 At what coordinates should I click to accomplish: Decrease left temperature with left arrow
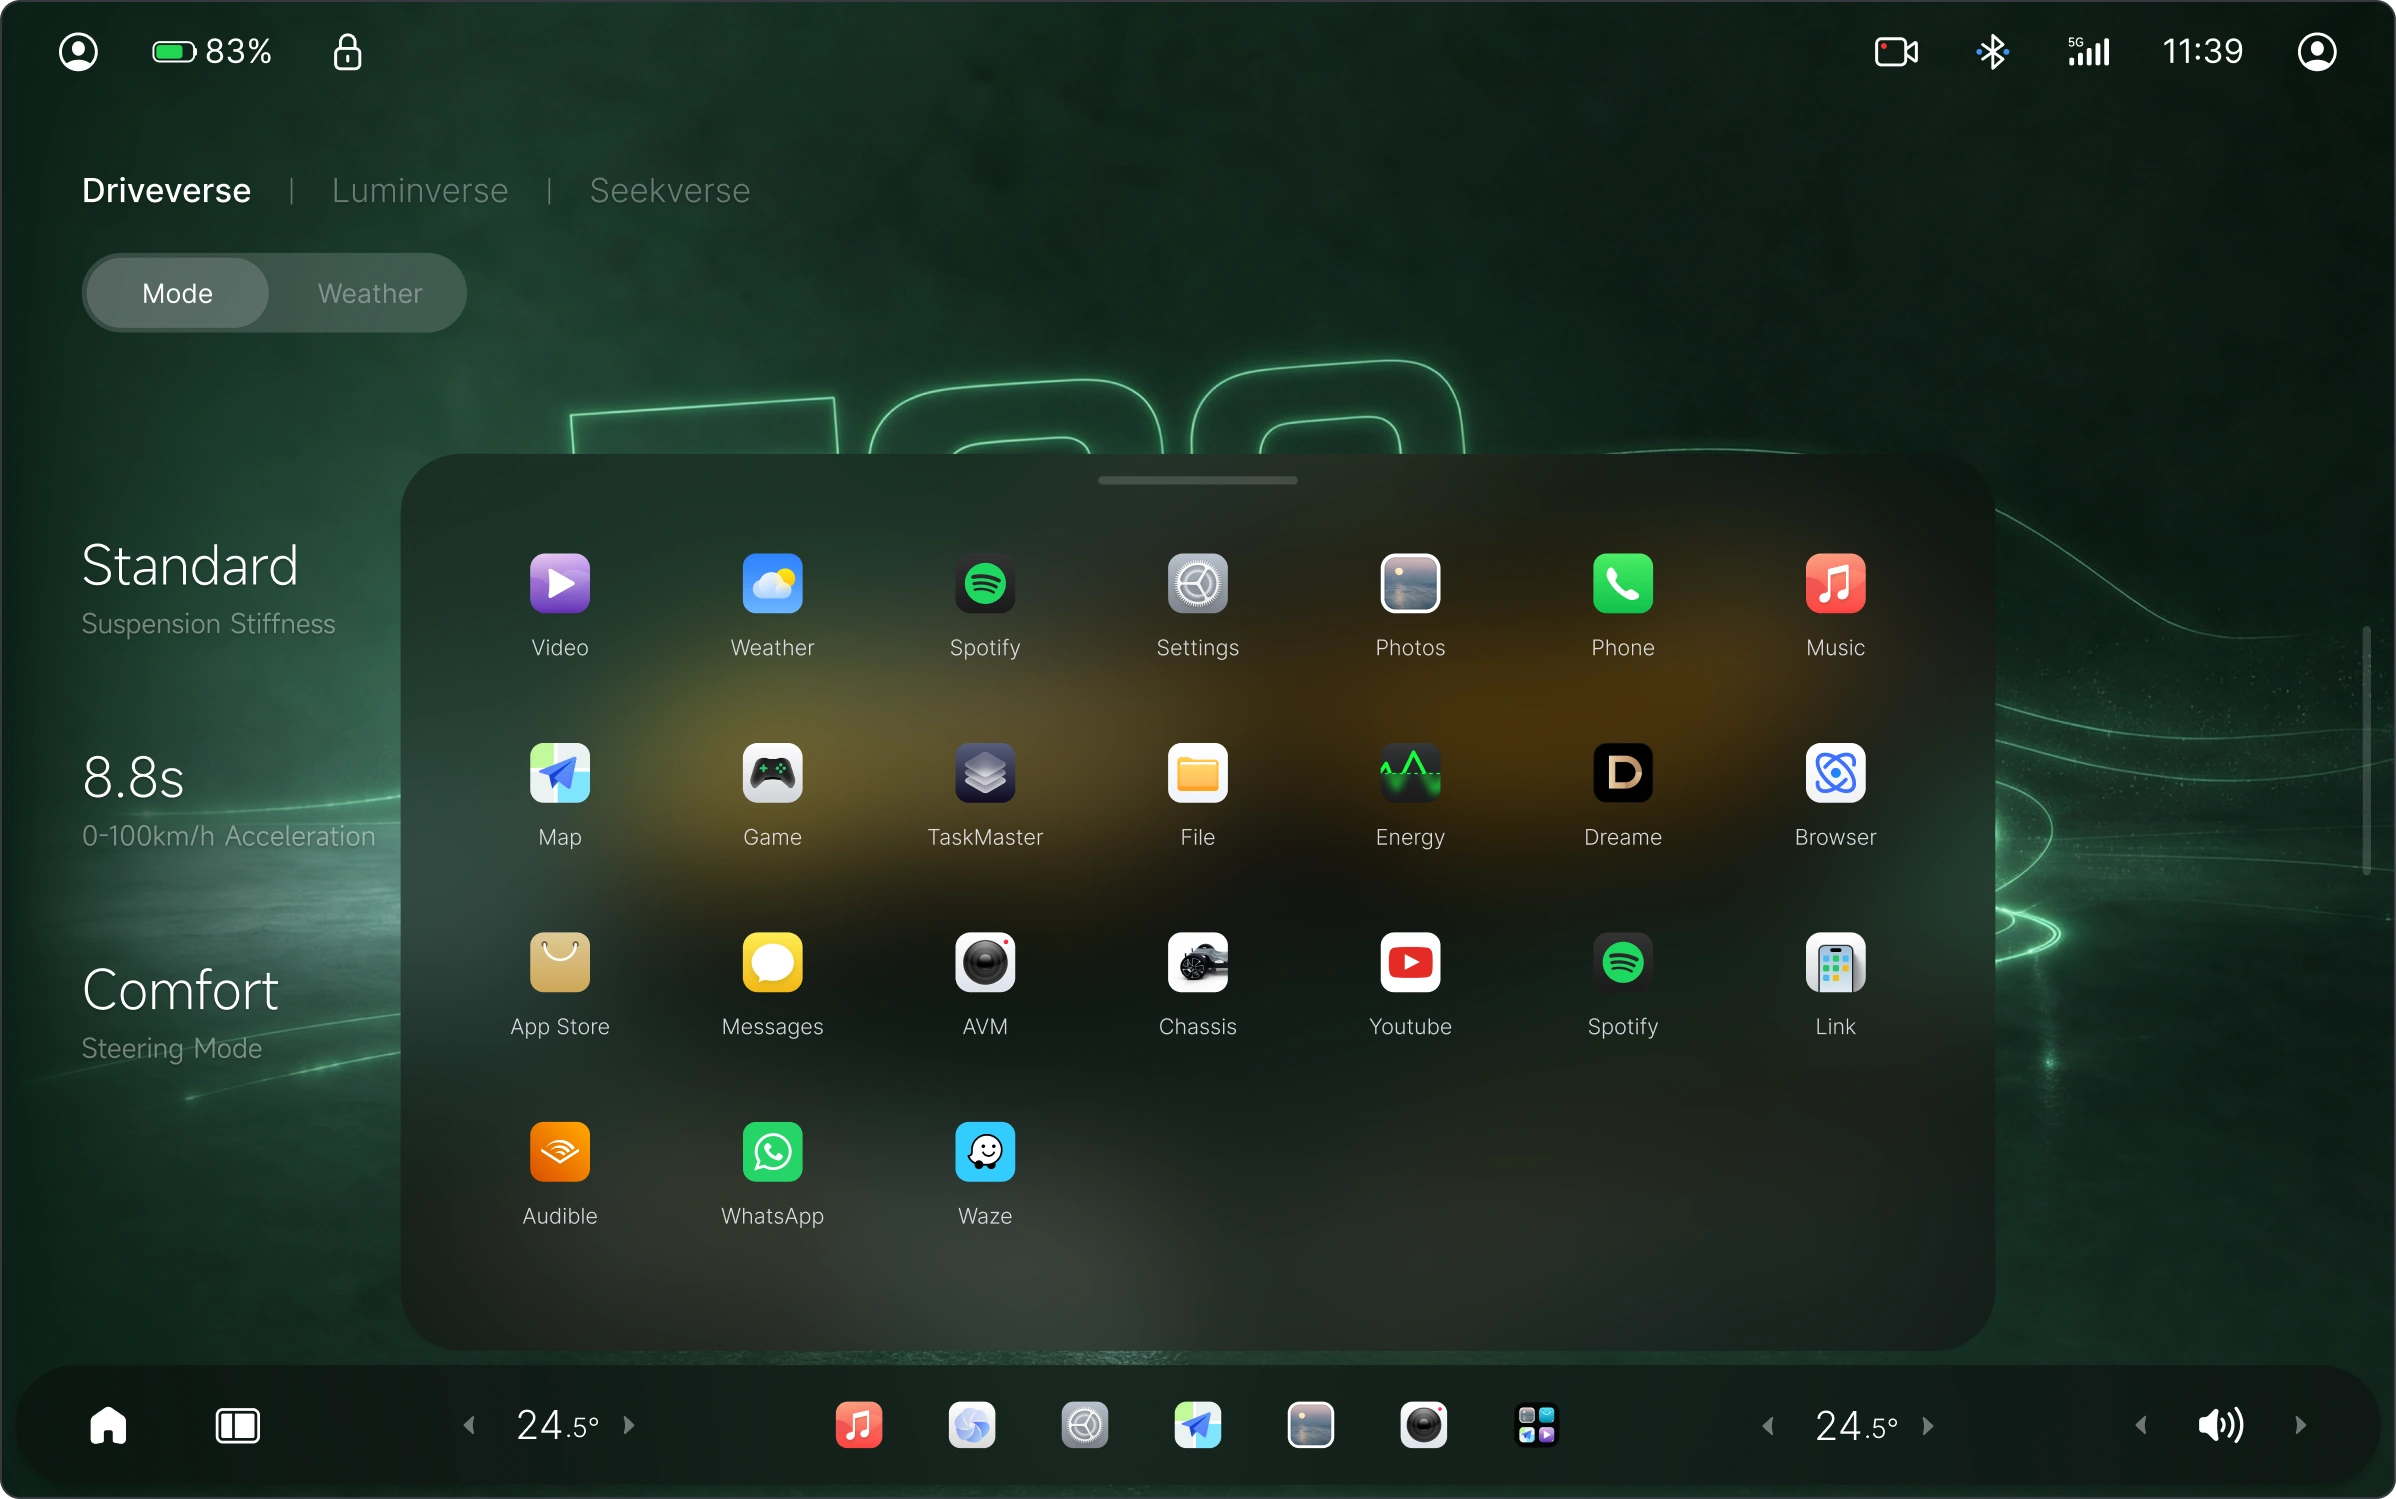pyautogui.click(x=469, y=1425)
